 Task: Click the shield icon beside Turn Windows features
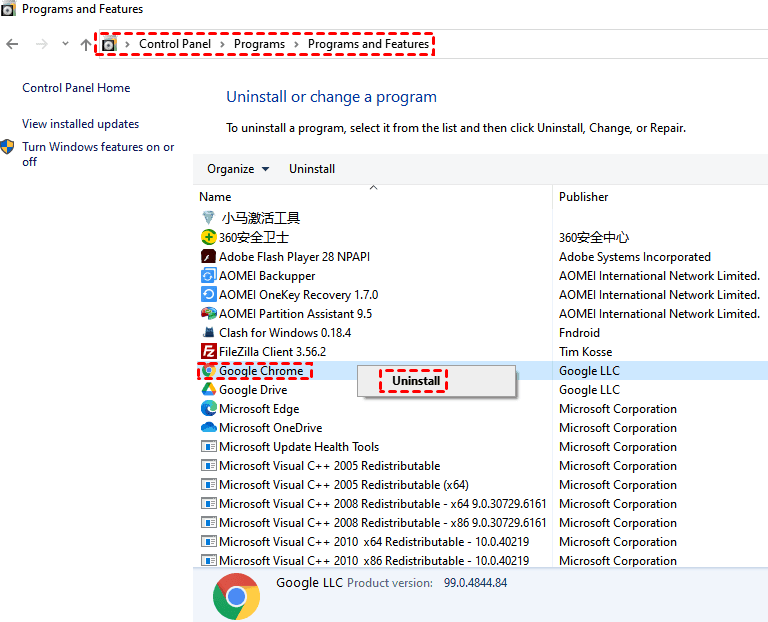7,147
